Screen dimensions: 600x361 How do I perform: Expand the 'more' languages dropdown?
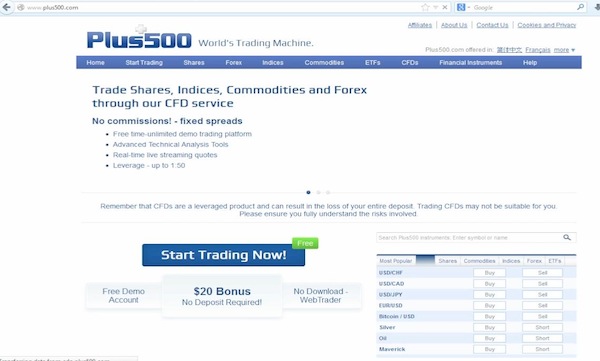point(564,50)
